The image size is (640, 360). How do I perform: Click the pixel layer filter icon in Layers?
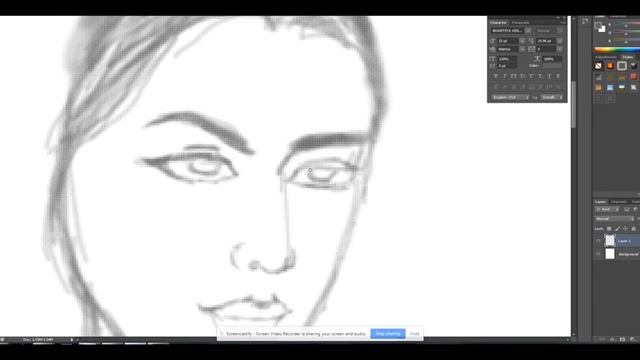point(627,209)
